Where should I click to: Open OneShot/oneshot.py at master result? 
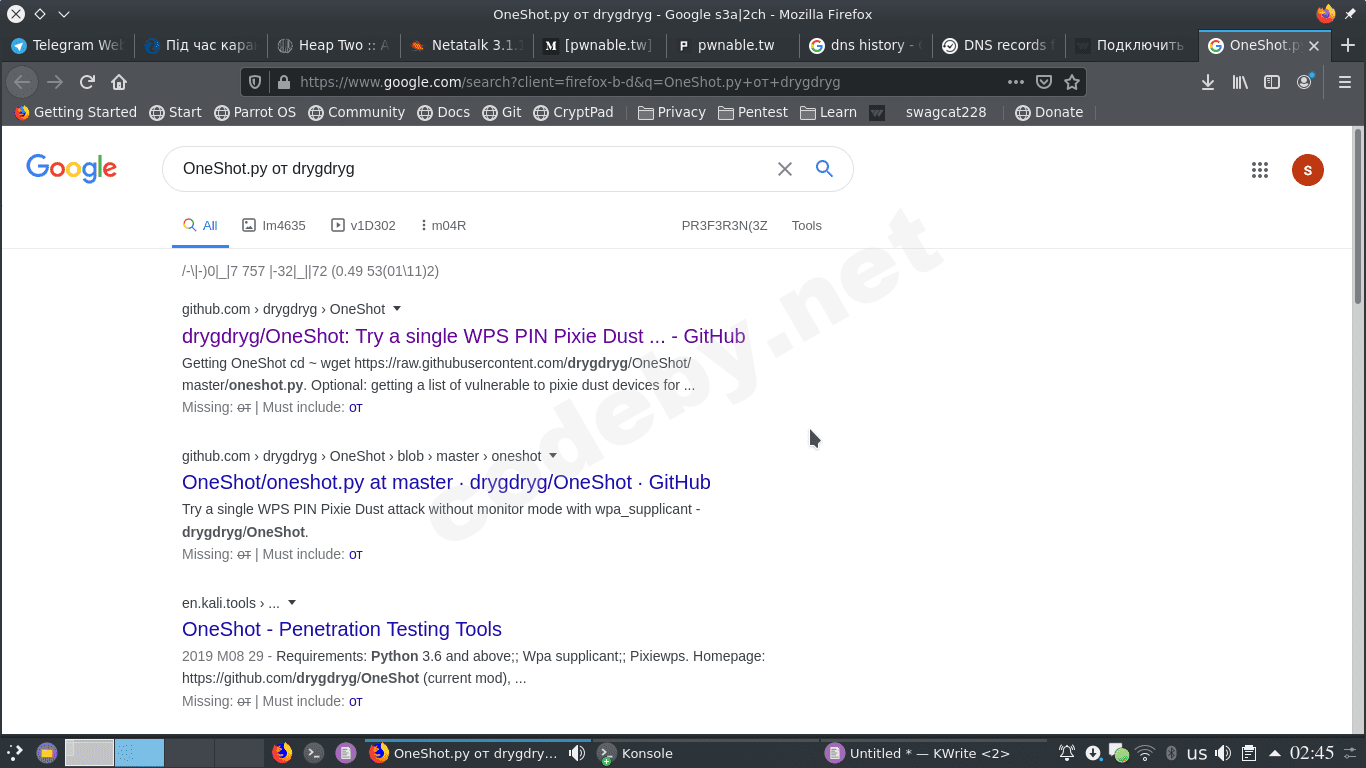pyautogui.click(x=446, y=482)
